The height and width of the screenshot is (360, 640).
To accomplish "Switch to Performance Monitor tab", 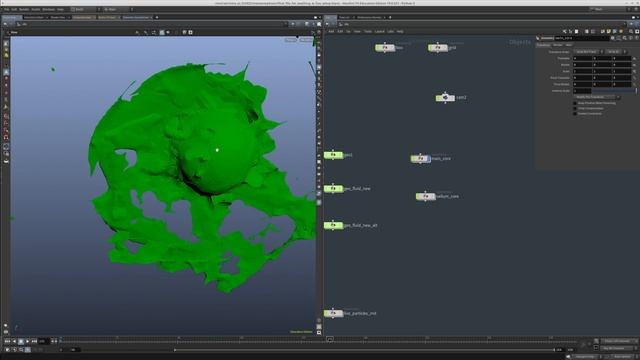I will point(370,18).
